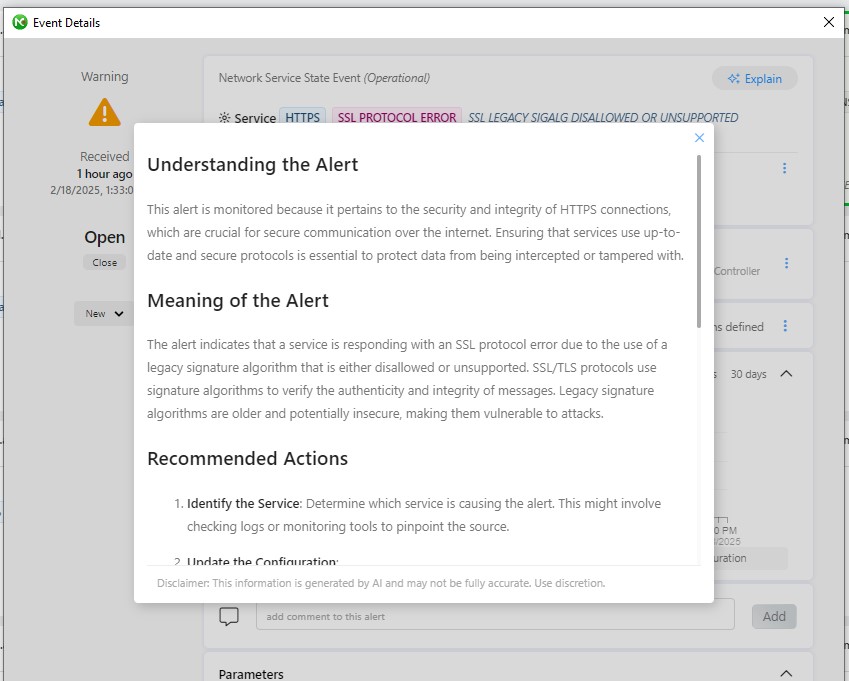Click the 'SSL LEGACY SIGALG DISALLOWED' description text
Viewport: 849px width, 681px height.
click(x=603, y=117)
